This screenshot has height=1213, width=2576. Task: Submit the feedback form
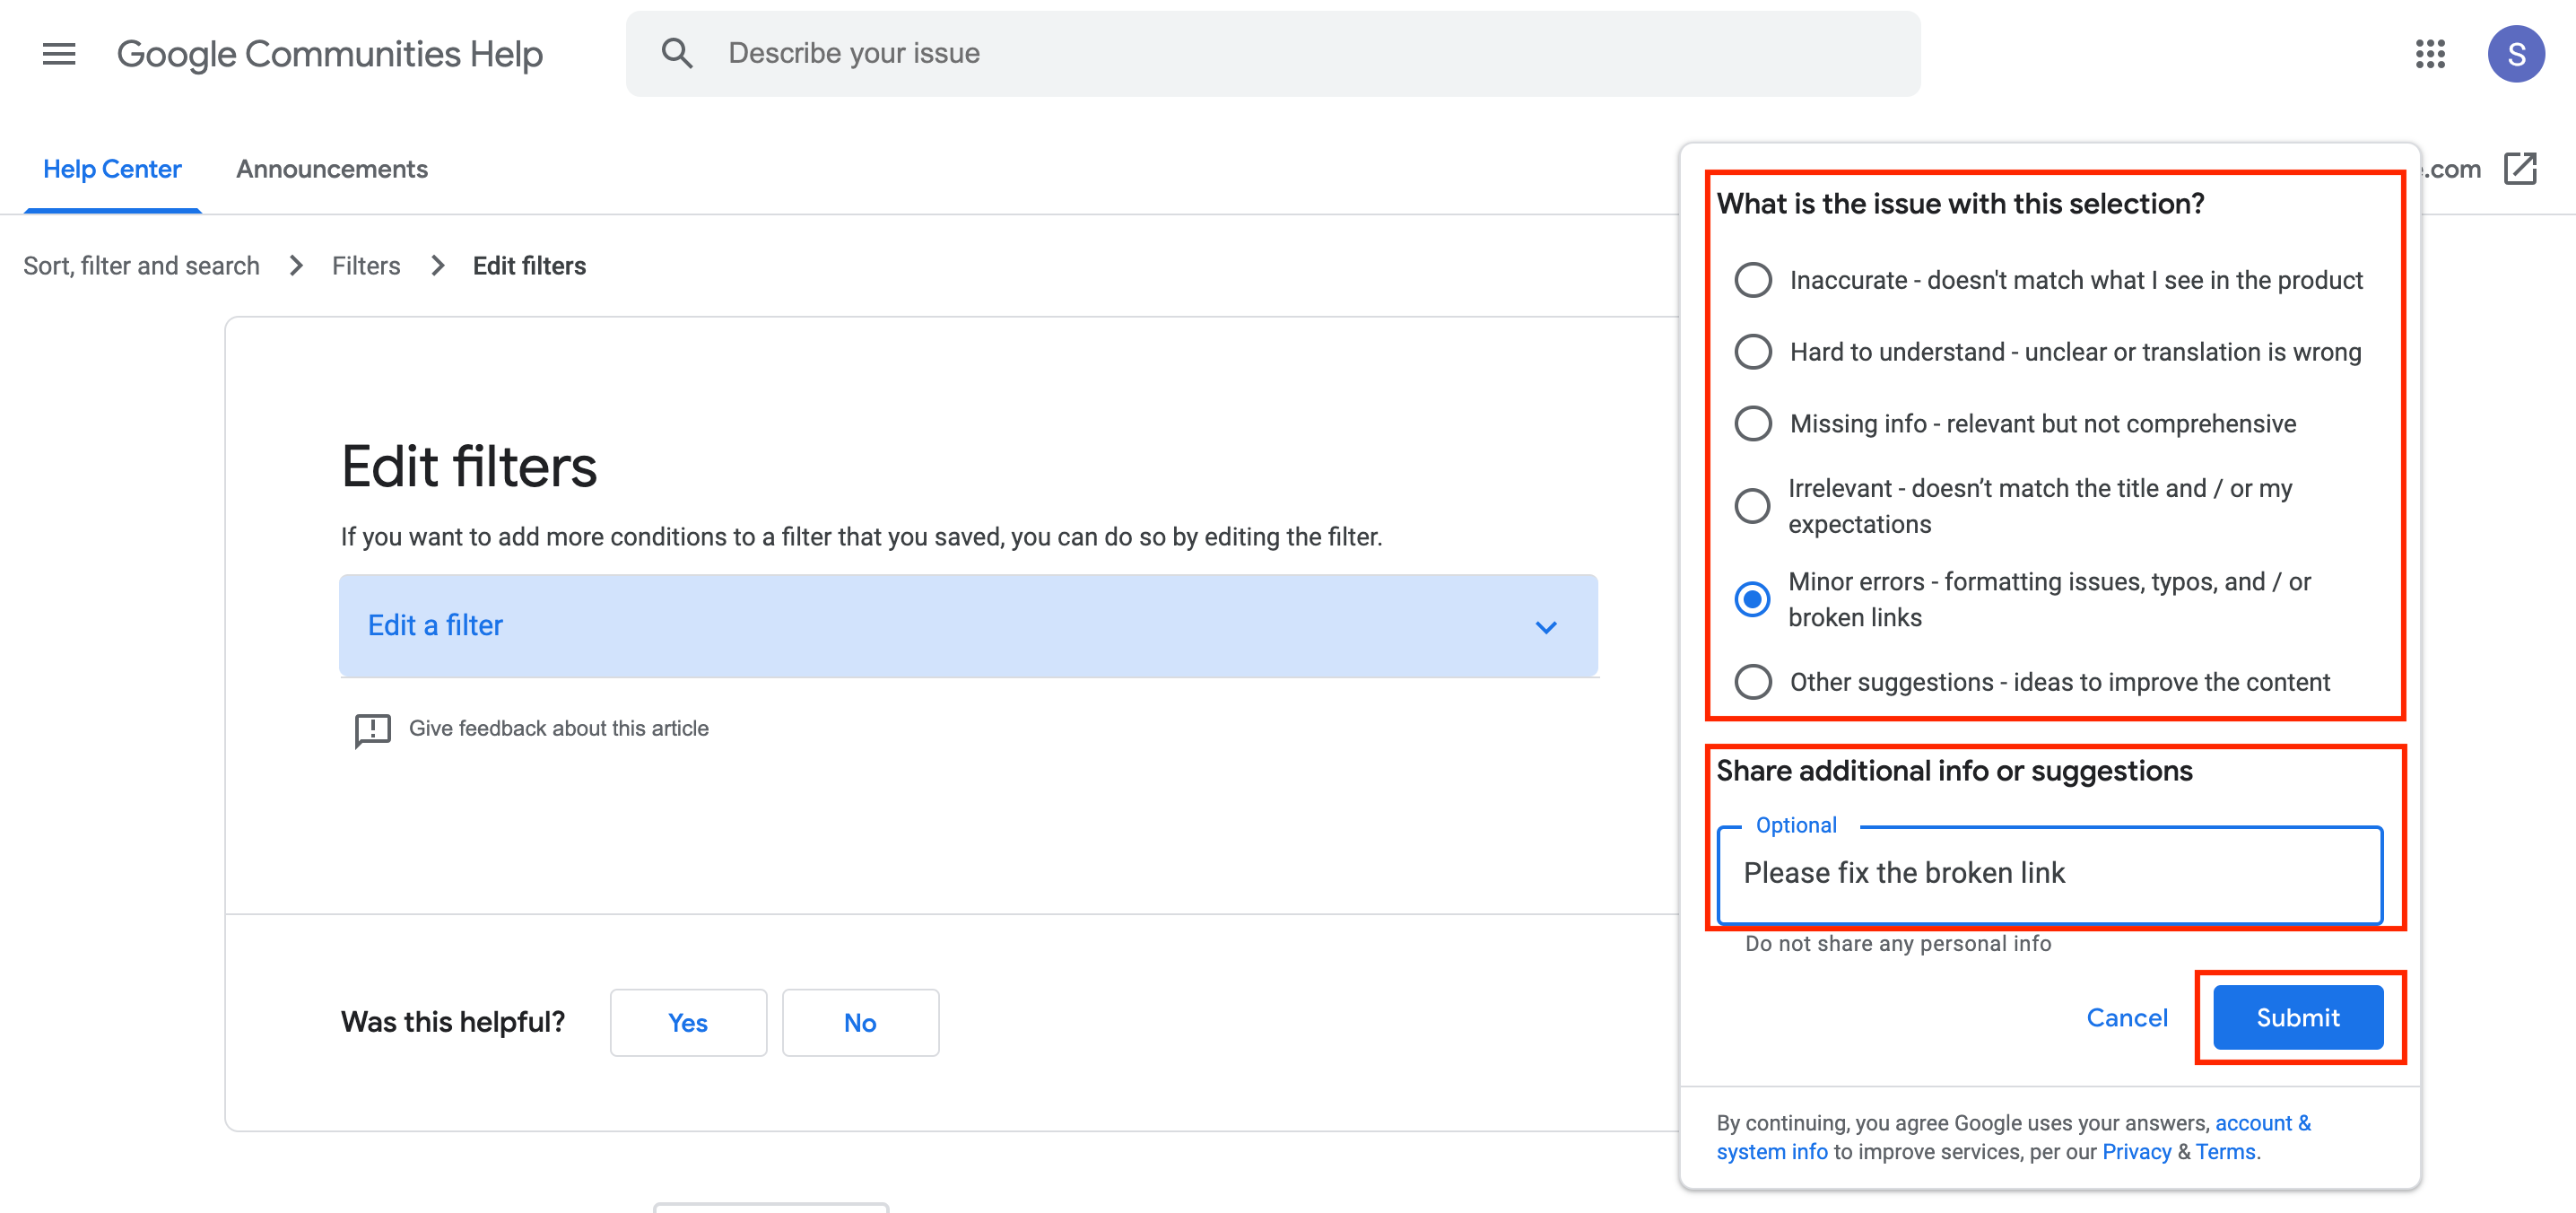tap(2297, 1016)
